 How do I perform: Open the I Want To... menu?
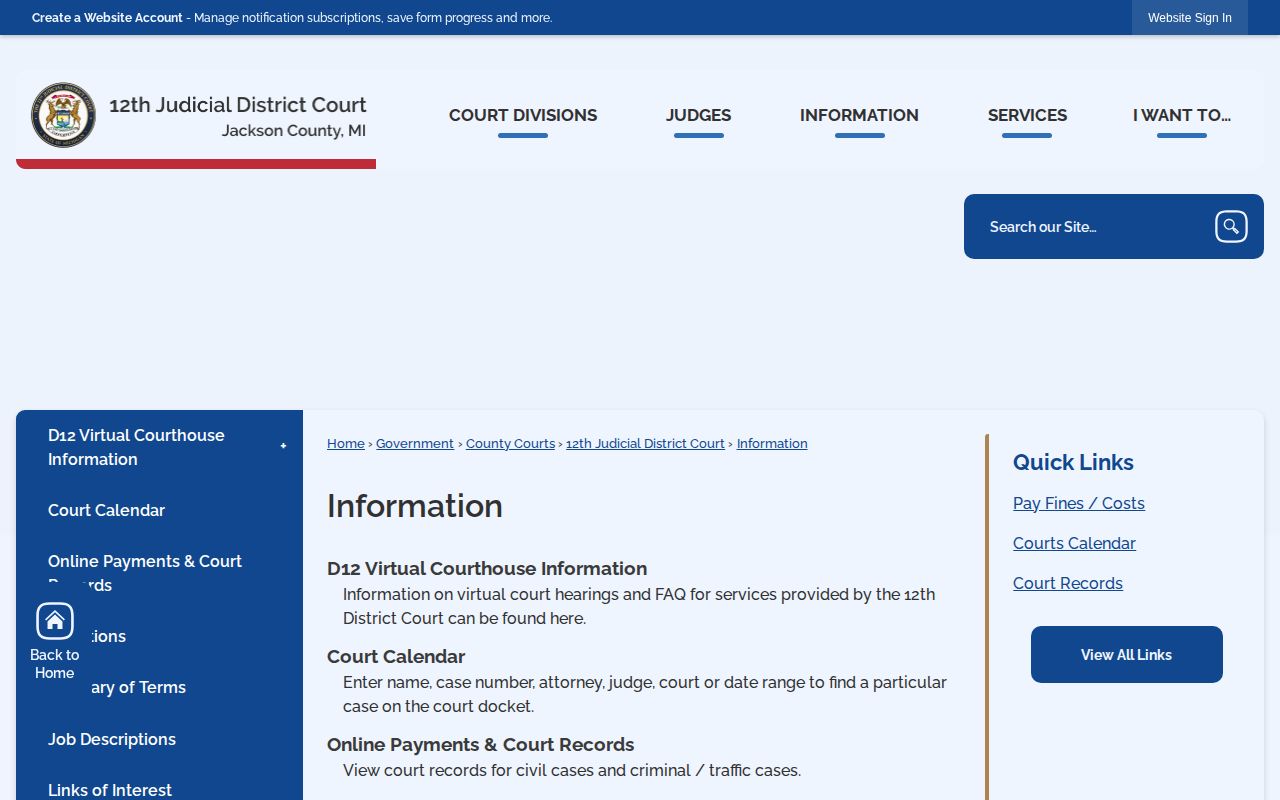tap(1182, 116)
